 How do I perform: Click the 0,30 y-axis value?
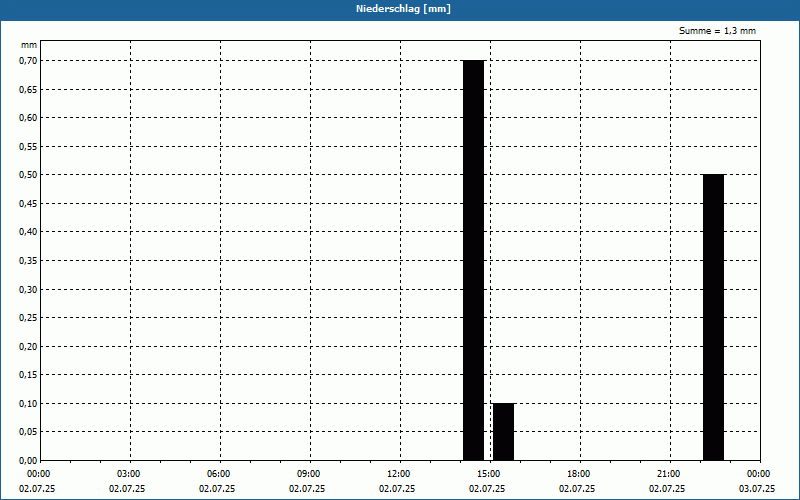(28, 289)
